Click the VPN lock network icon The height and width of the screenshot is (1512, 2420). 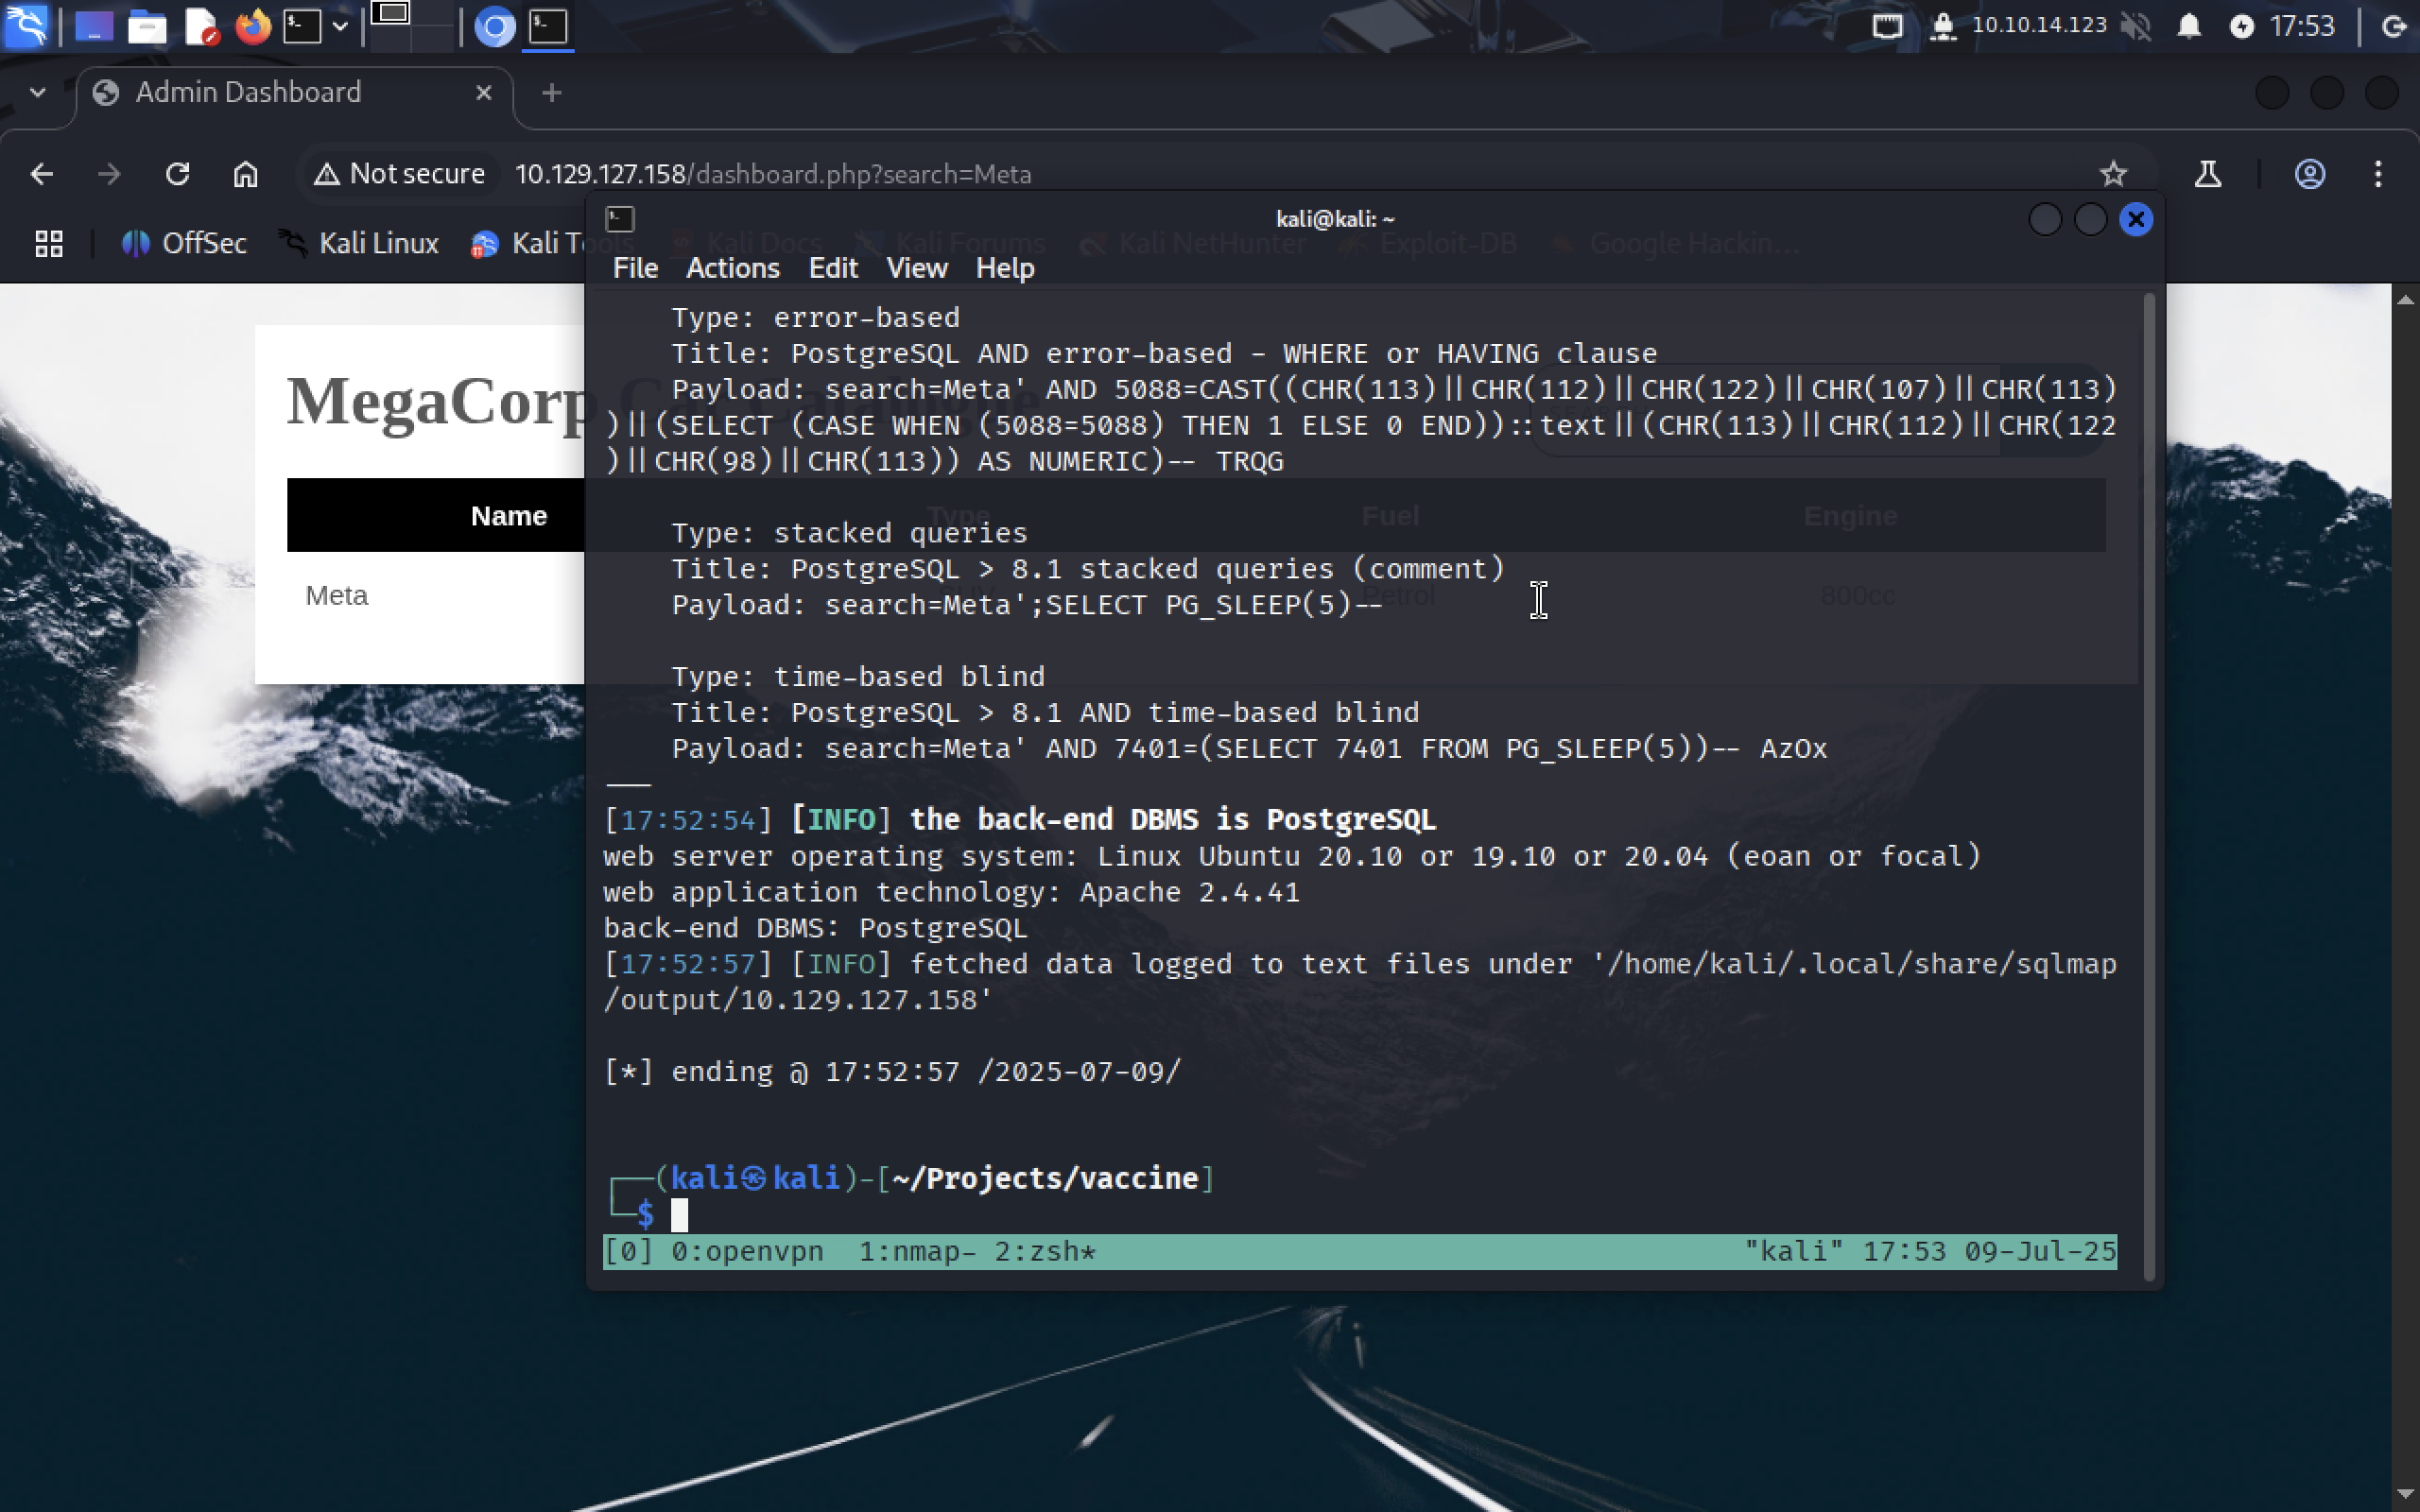click(1942, 26)
